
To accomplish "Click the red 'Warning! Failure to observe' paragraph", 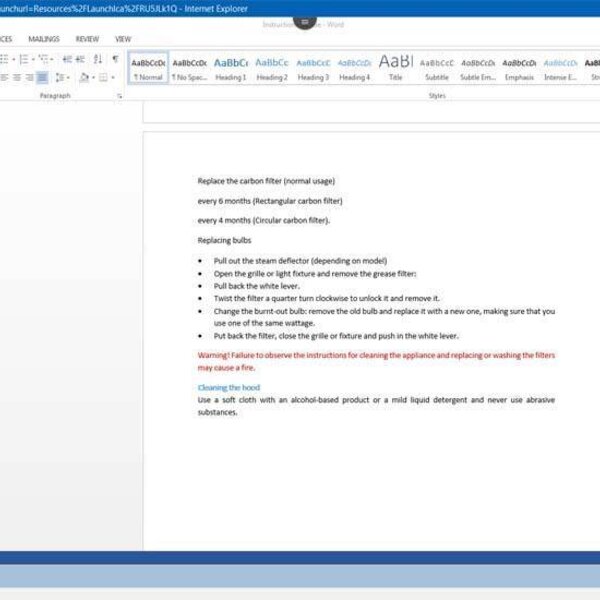I will (376, 361).
